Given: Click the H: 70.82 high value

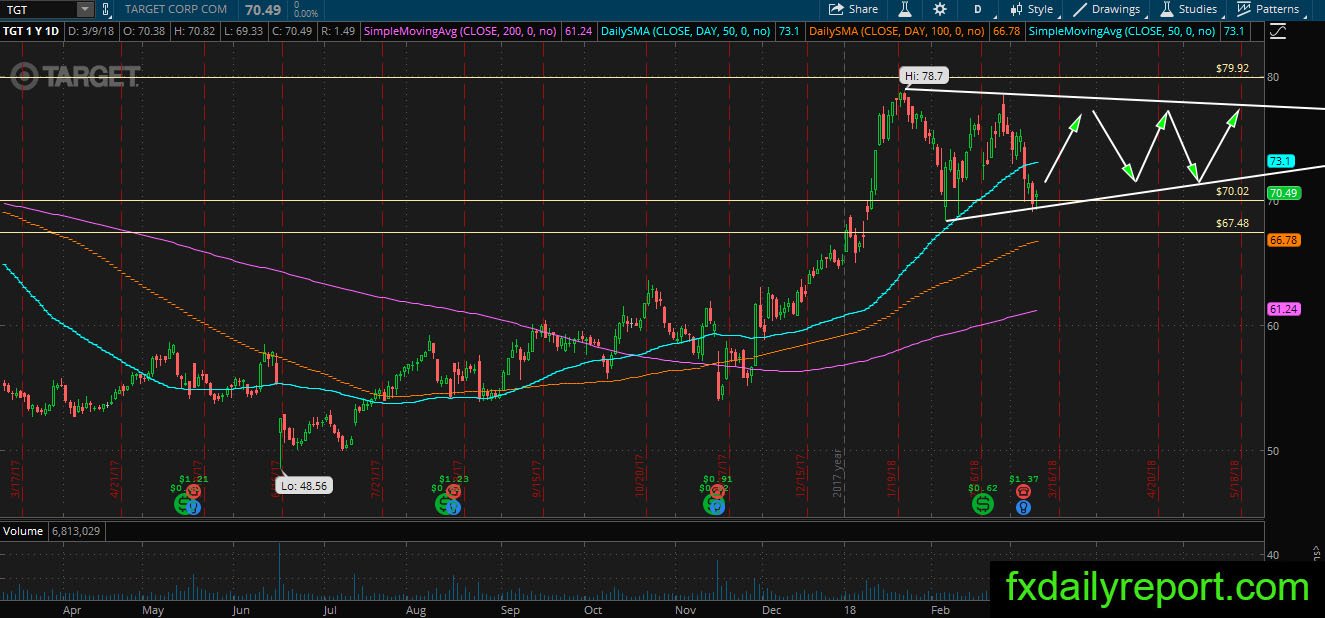Looking at the screenshot, I should coord(193,32).
